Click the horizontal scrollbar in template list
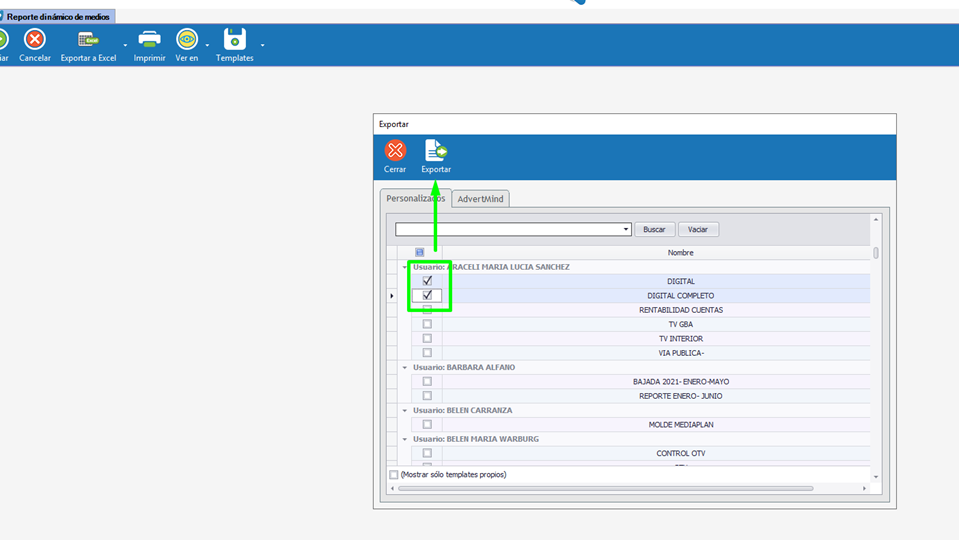Screen dimensions: 959x540 [x=605, y=489]
